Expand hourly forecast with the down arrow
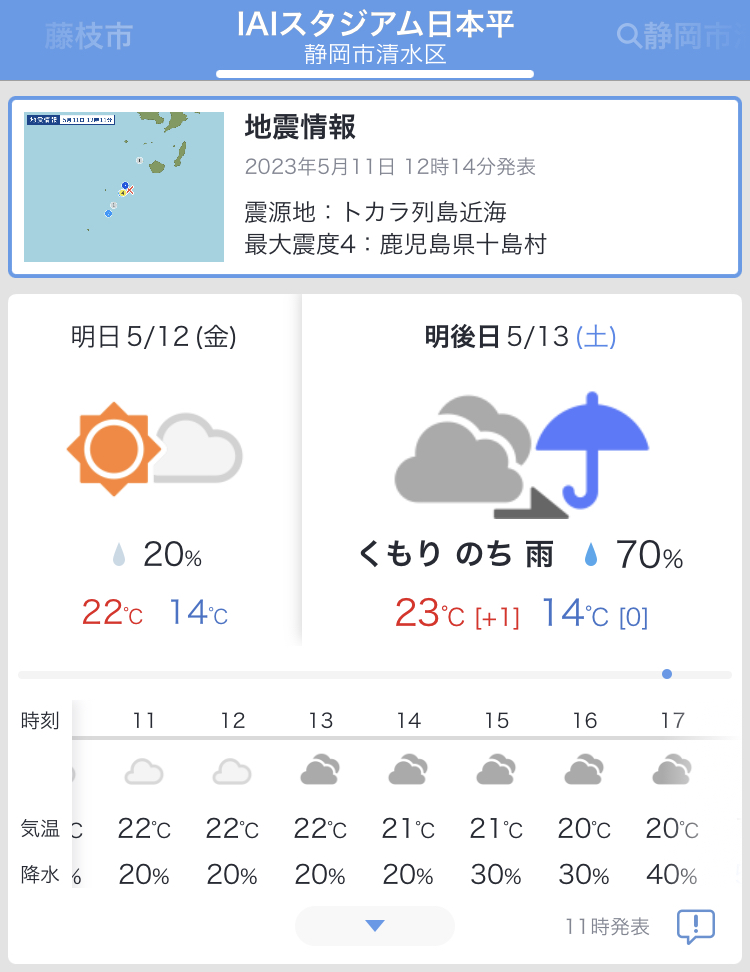The height and width of the screenshot is (972, 750). (x=375, y=926)
